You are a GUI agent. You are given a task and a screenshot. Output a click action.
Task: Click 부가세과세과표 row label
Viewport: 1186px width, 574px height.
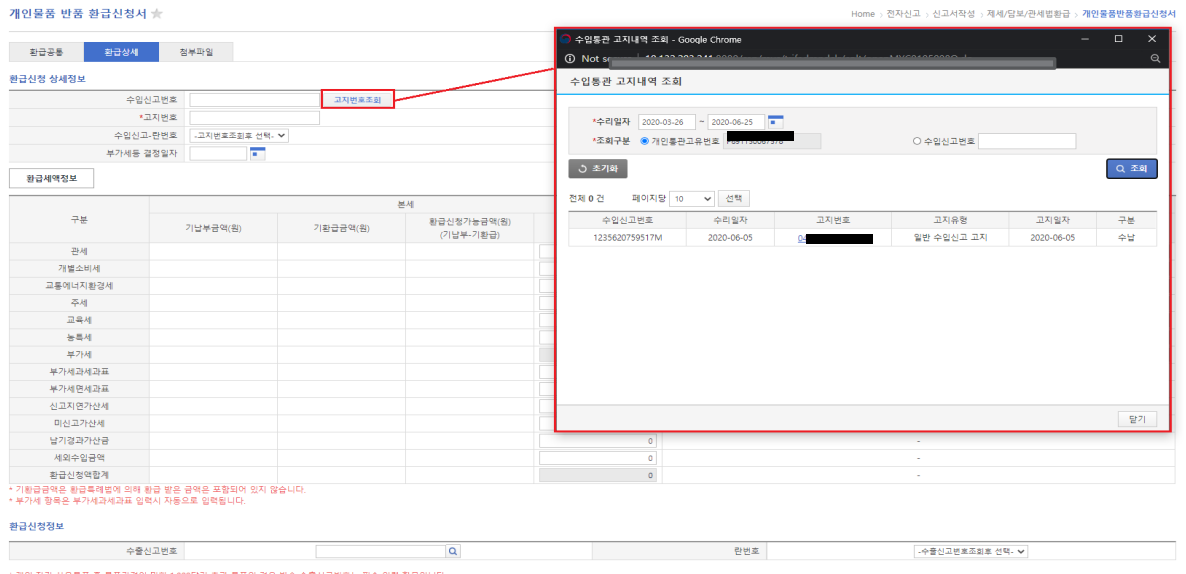[79, 371]
